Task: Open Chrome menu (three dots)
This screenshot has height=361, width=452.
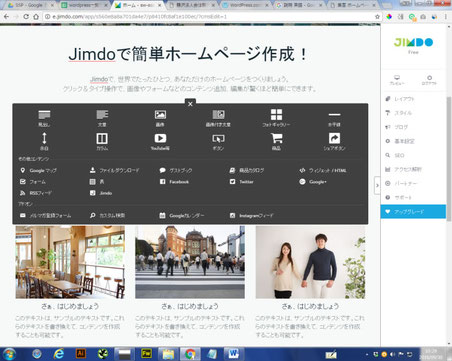Action: 446,16
